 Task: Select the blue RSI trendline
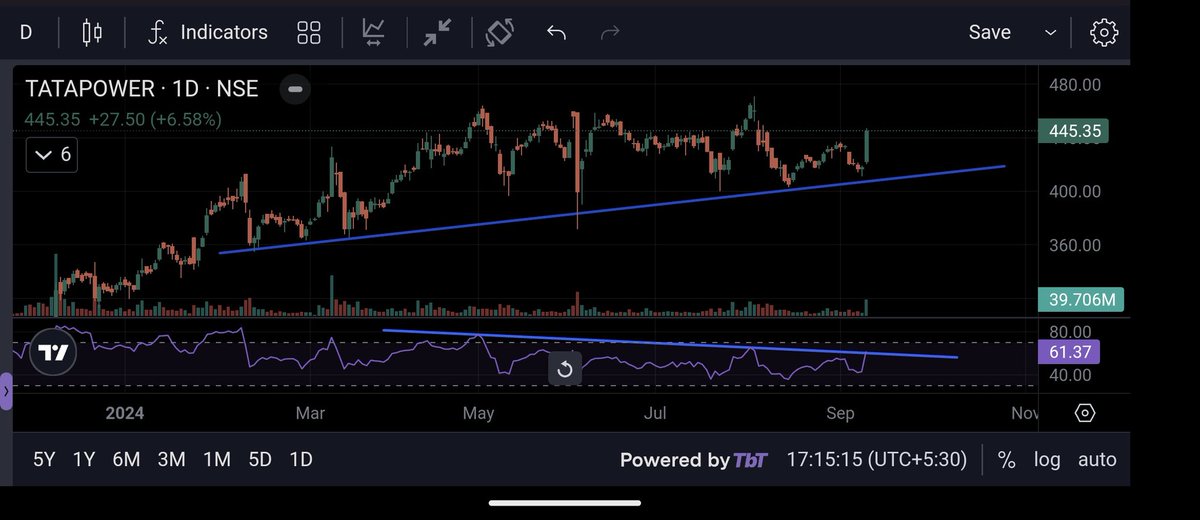(x=670, y=343)
